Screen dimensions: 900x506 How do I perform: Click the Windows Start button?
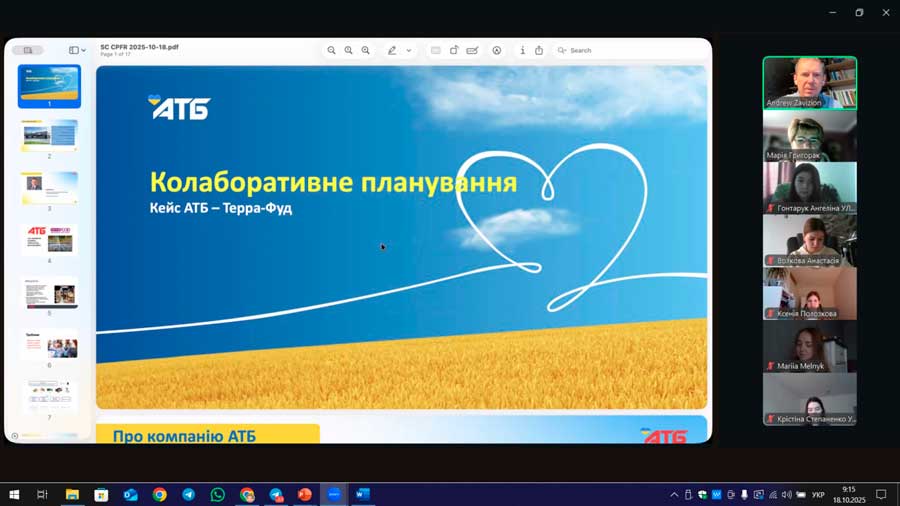[14, 494]
